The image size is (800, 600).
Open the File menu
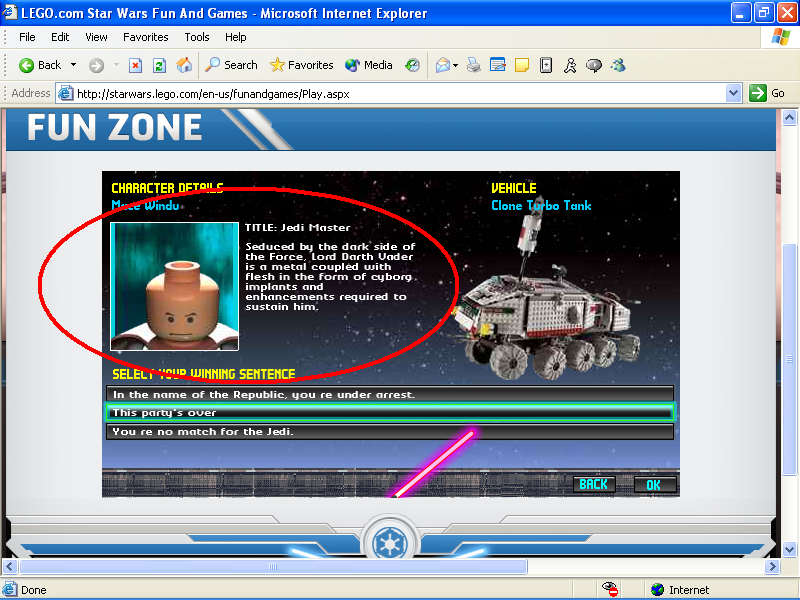coord(27,37)
